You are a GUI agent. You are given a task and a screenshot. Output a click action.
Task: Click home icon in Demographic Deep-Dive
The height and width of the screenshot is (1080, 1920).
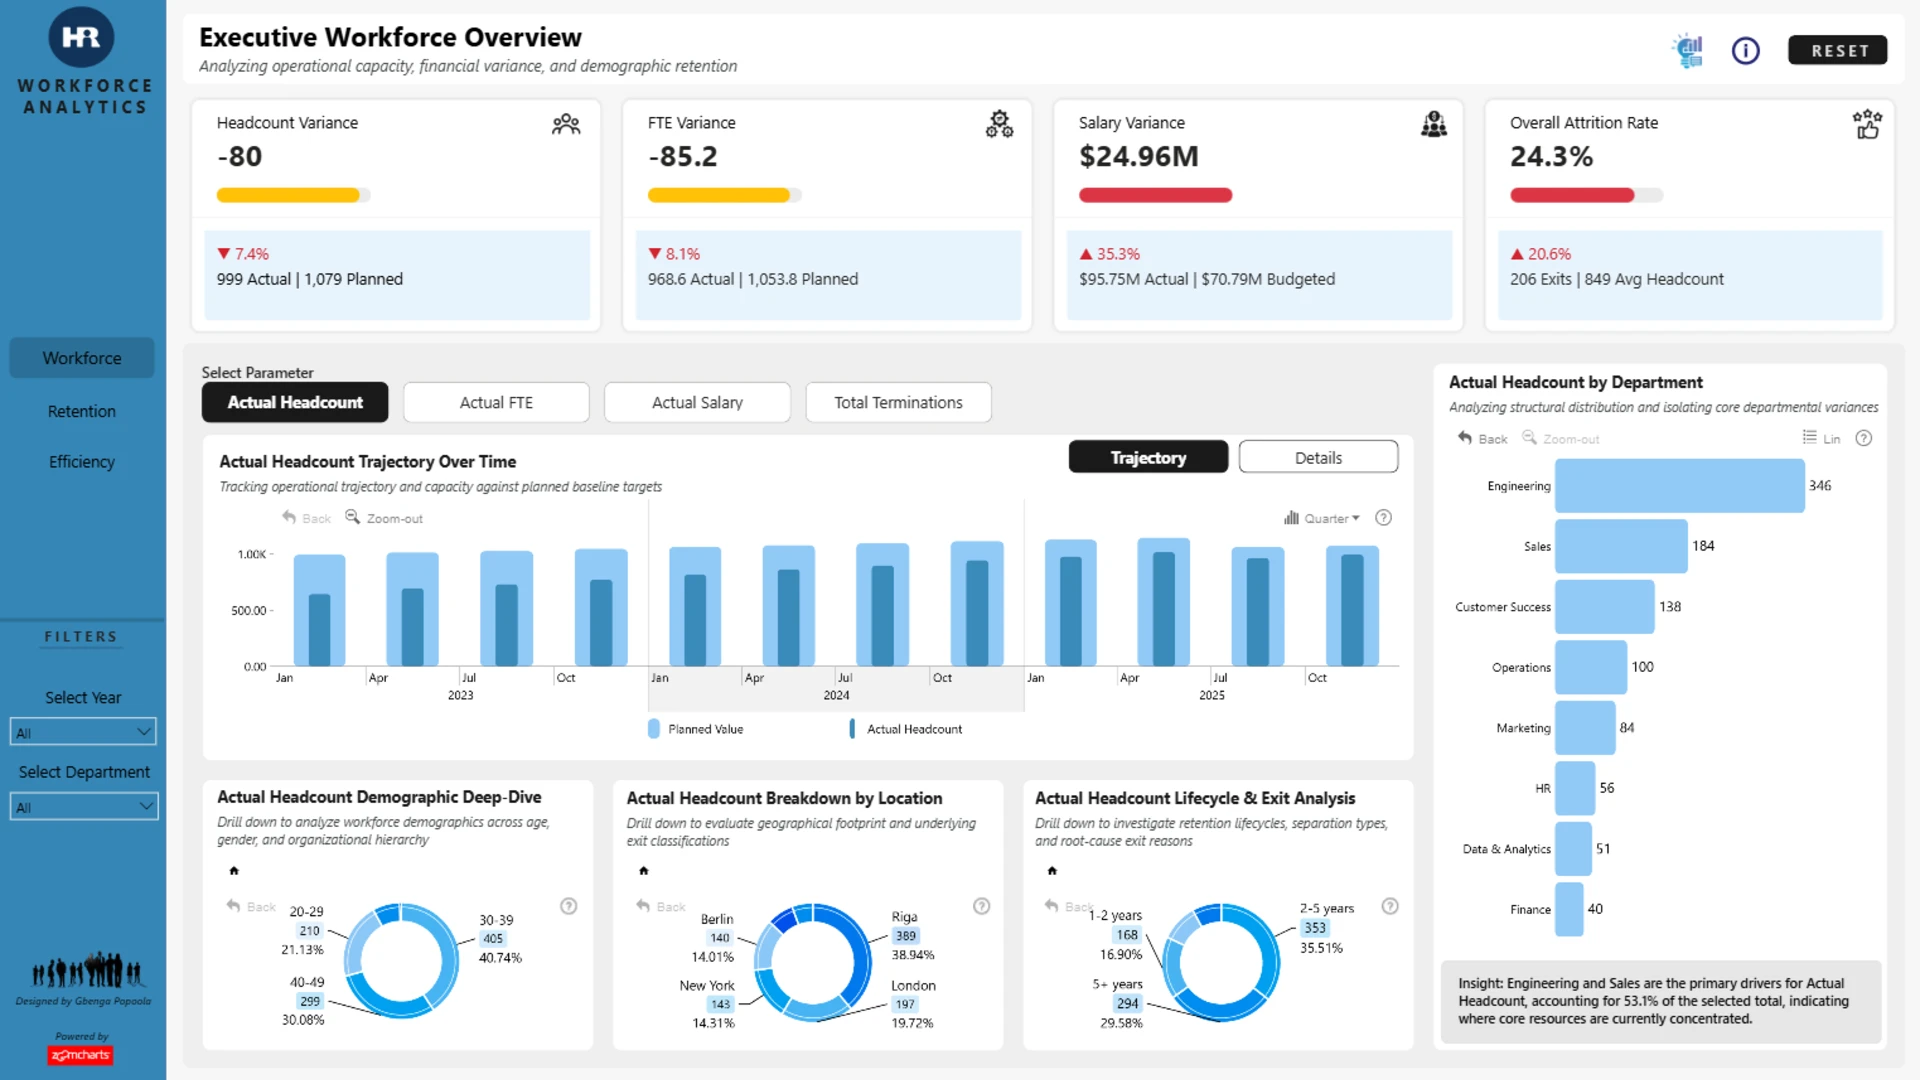234,871
